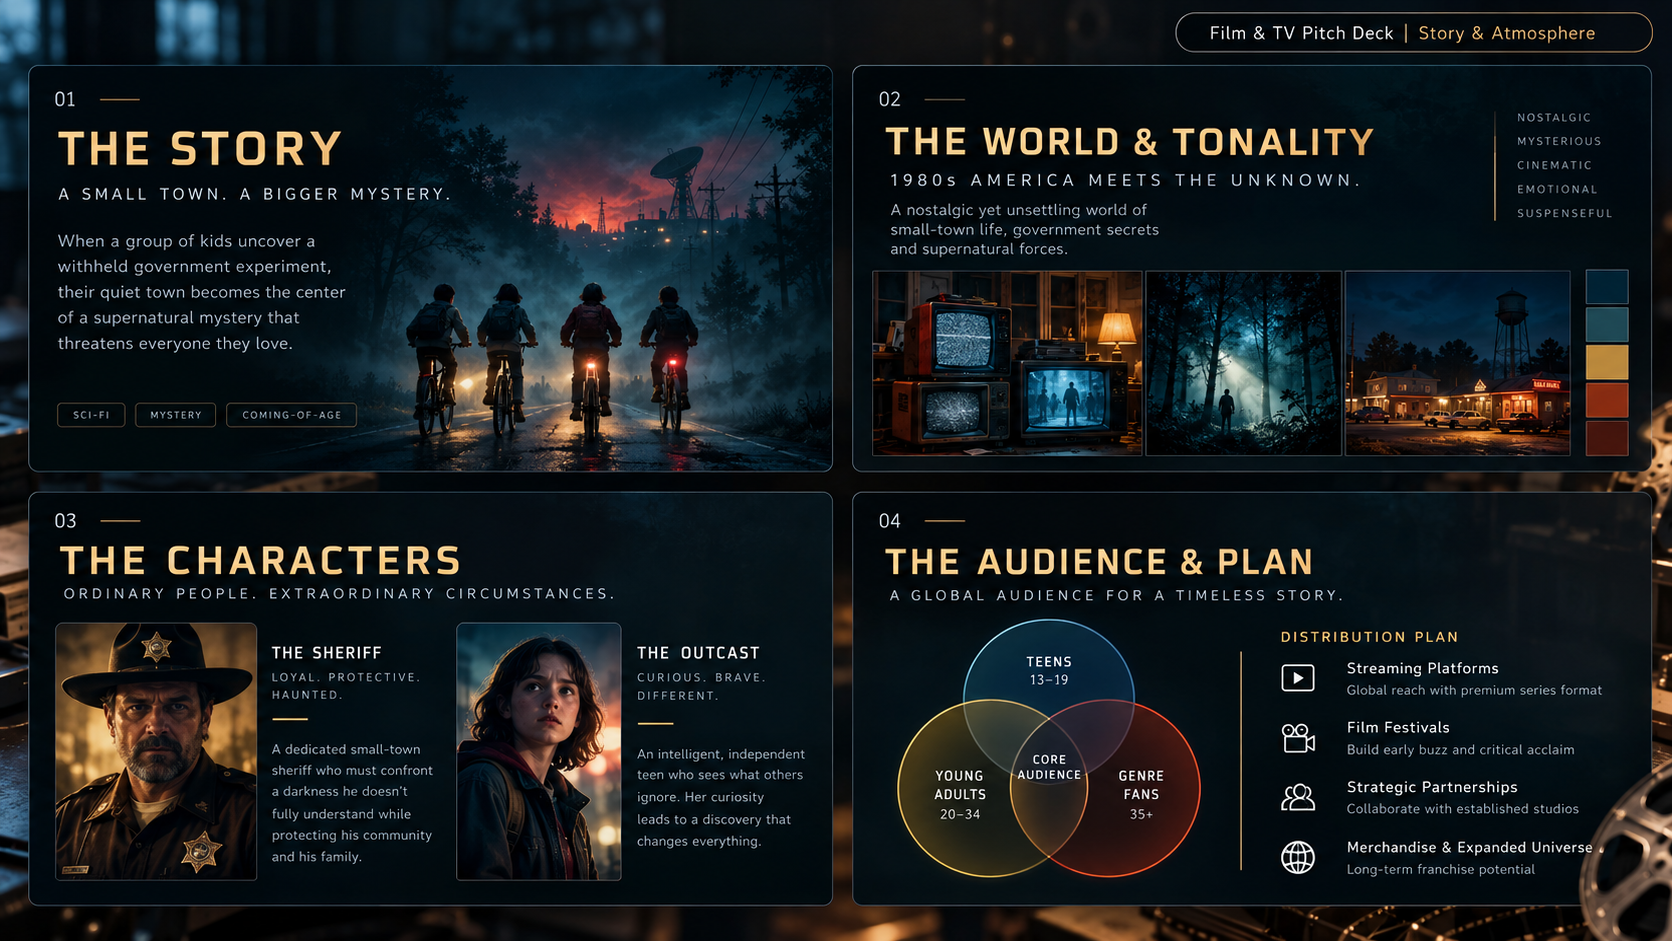The height and width of the screenshot is (941, 1672).
Task: Select the "THE AUDIENCE & PLAN" heading
Action: pos(1099,562)
